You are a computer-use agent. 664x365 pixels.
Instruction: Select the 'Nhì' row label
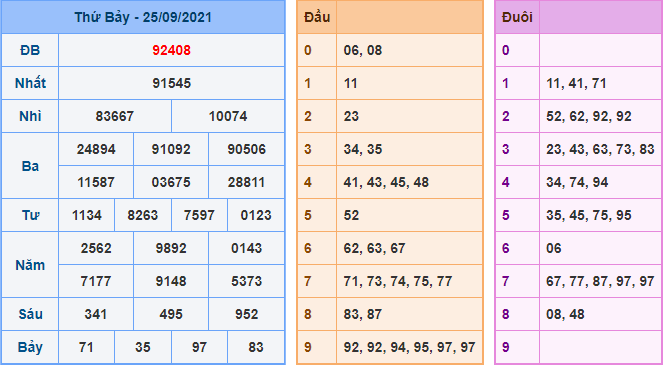click(x=30, y=116)
